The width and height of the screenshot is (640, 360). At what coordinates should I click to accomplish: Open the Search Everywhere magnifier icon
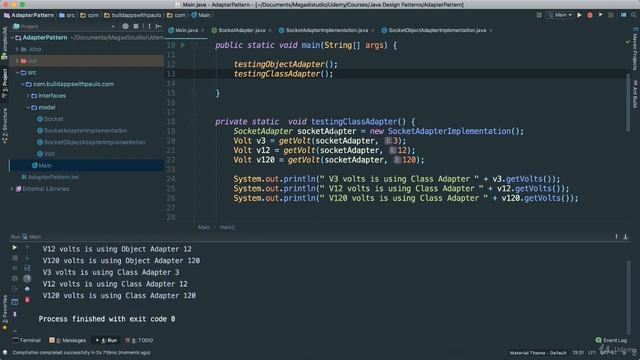(x=633, y=15)
